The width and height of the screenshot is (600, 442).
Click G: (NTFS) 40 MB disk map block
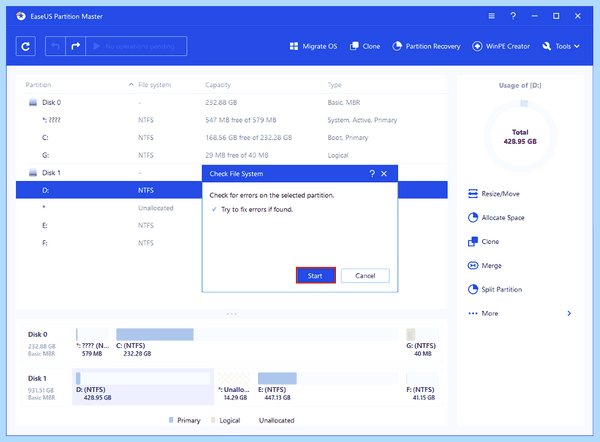(422, 343)
